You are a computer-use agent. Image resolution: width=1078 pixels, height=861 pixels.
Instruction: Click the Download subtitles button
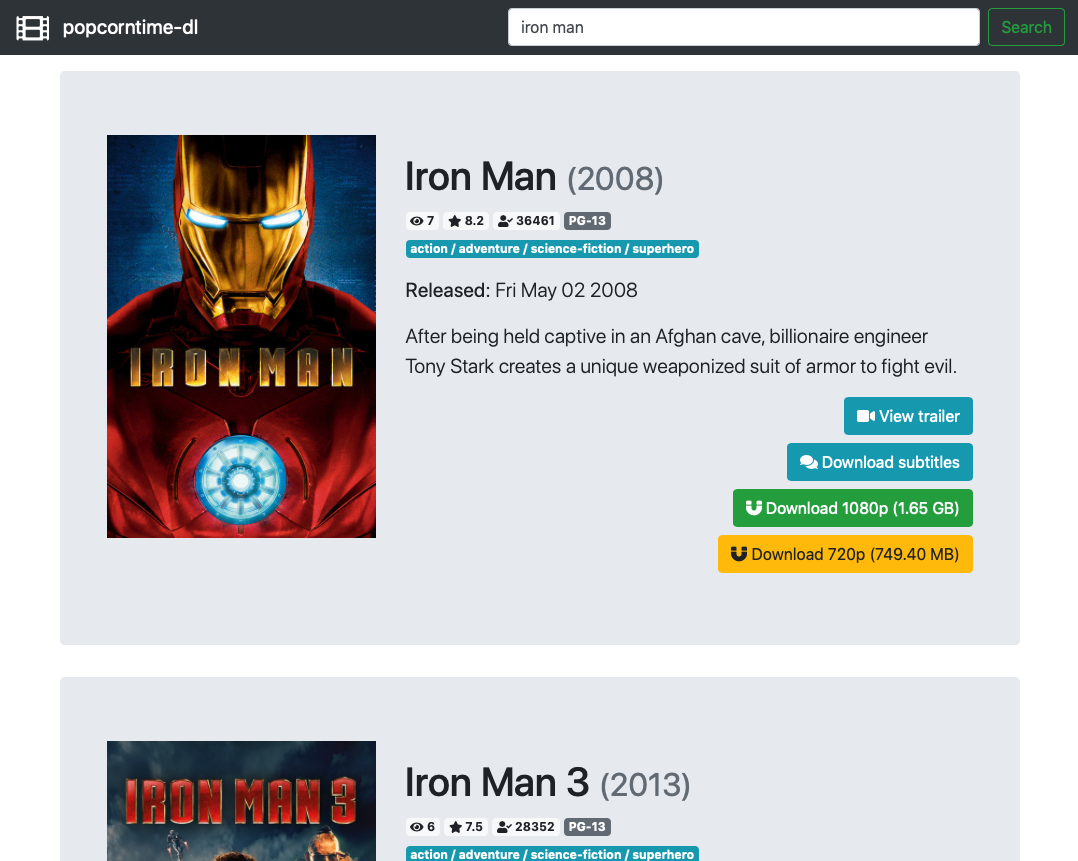coord(879,462)
